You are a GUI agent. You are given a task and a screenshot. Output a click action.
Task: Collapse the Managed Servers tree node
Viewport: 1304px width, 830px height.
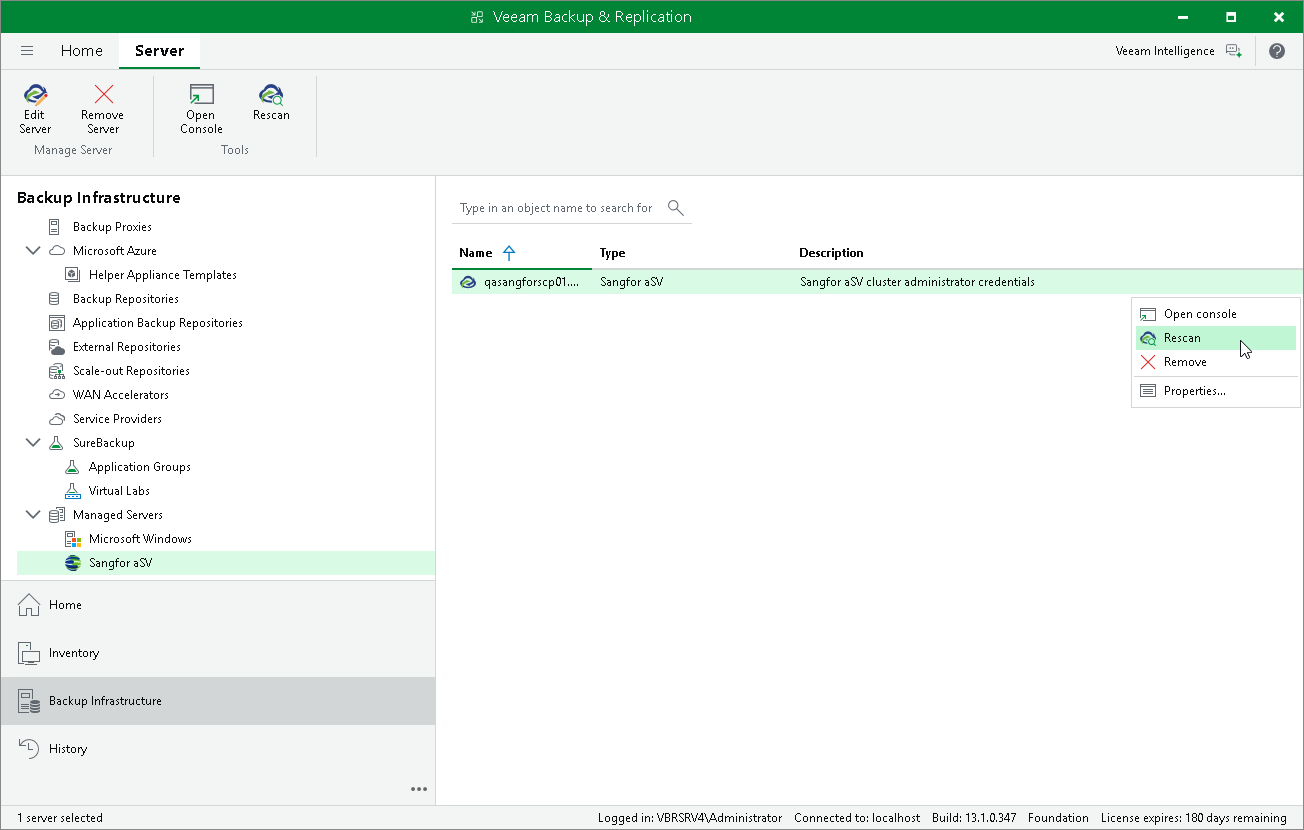click(33, 515)
